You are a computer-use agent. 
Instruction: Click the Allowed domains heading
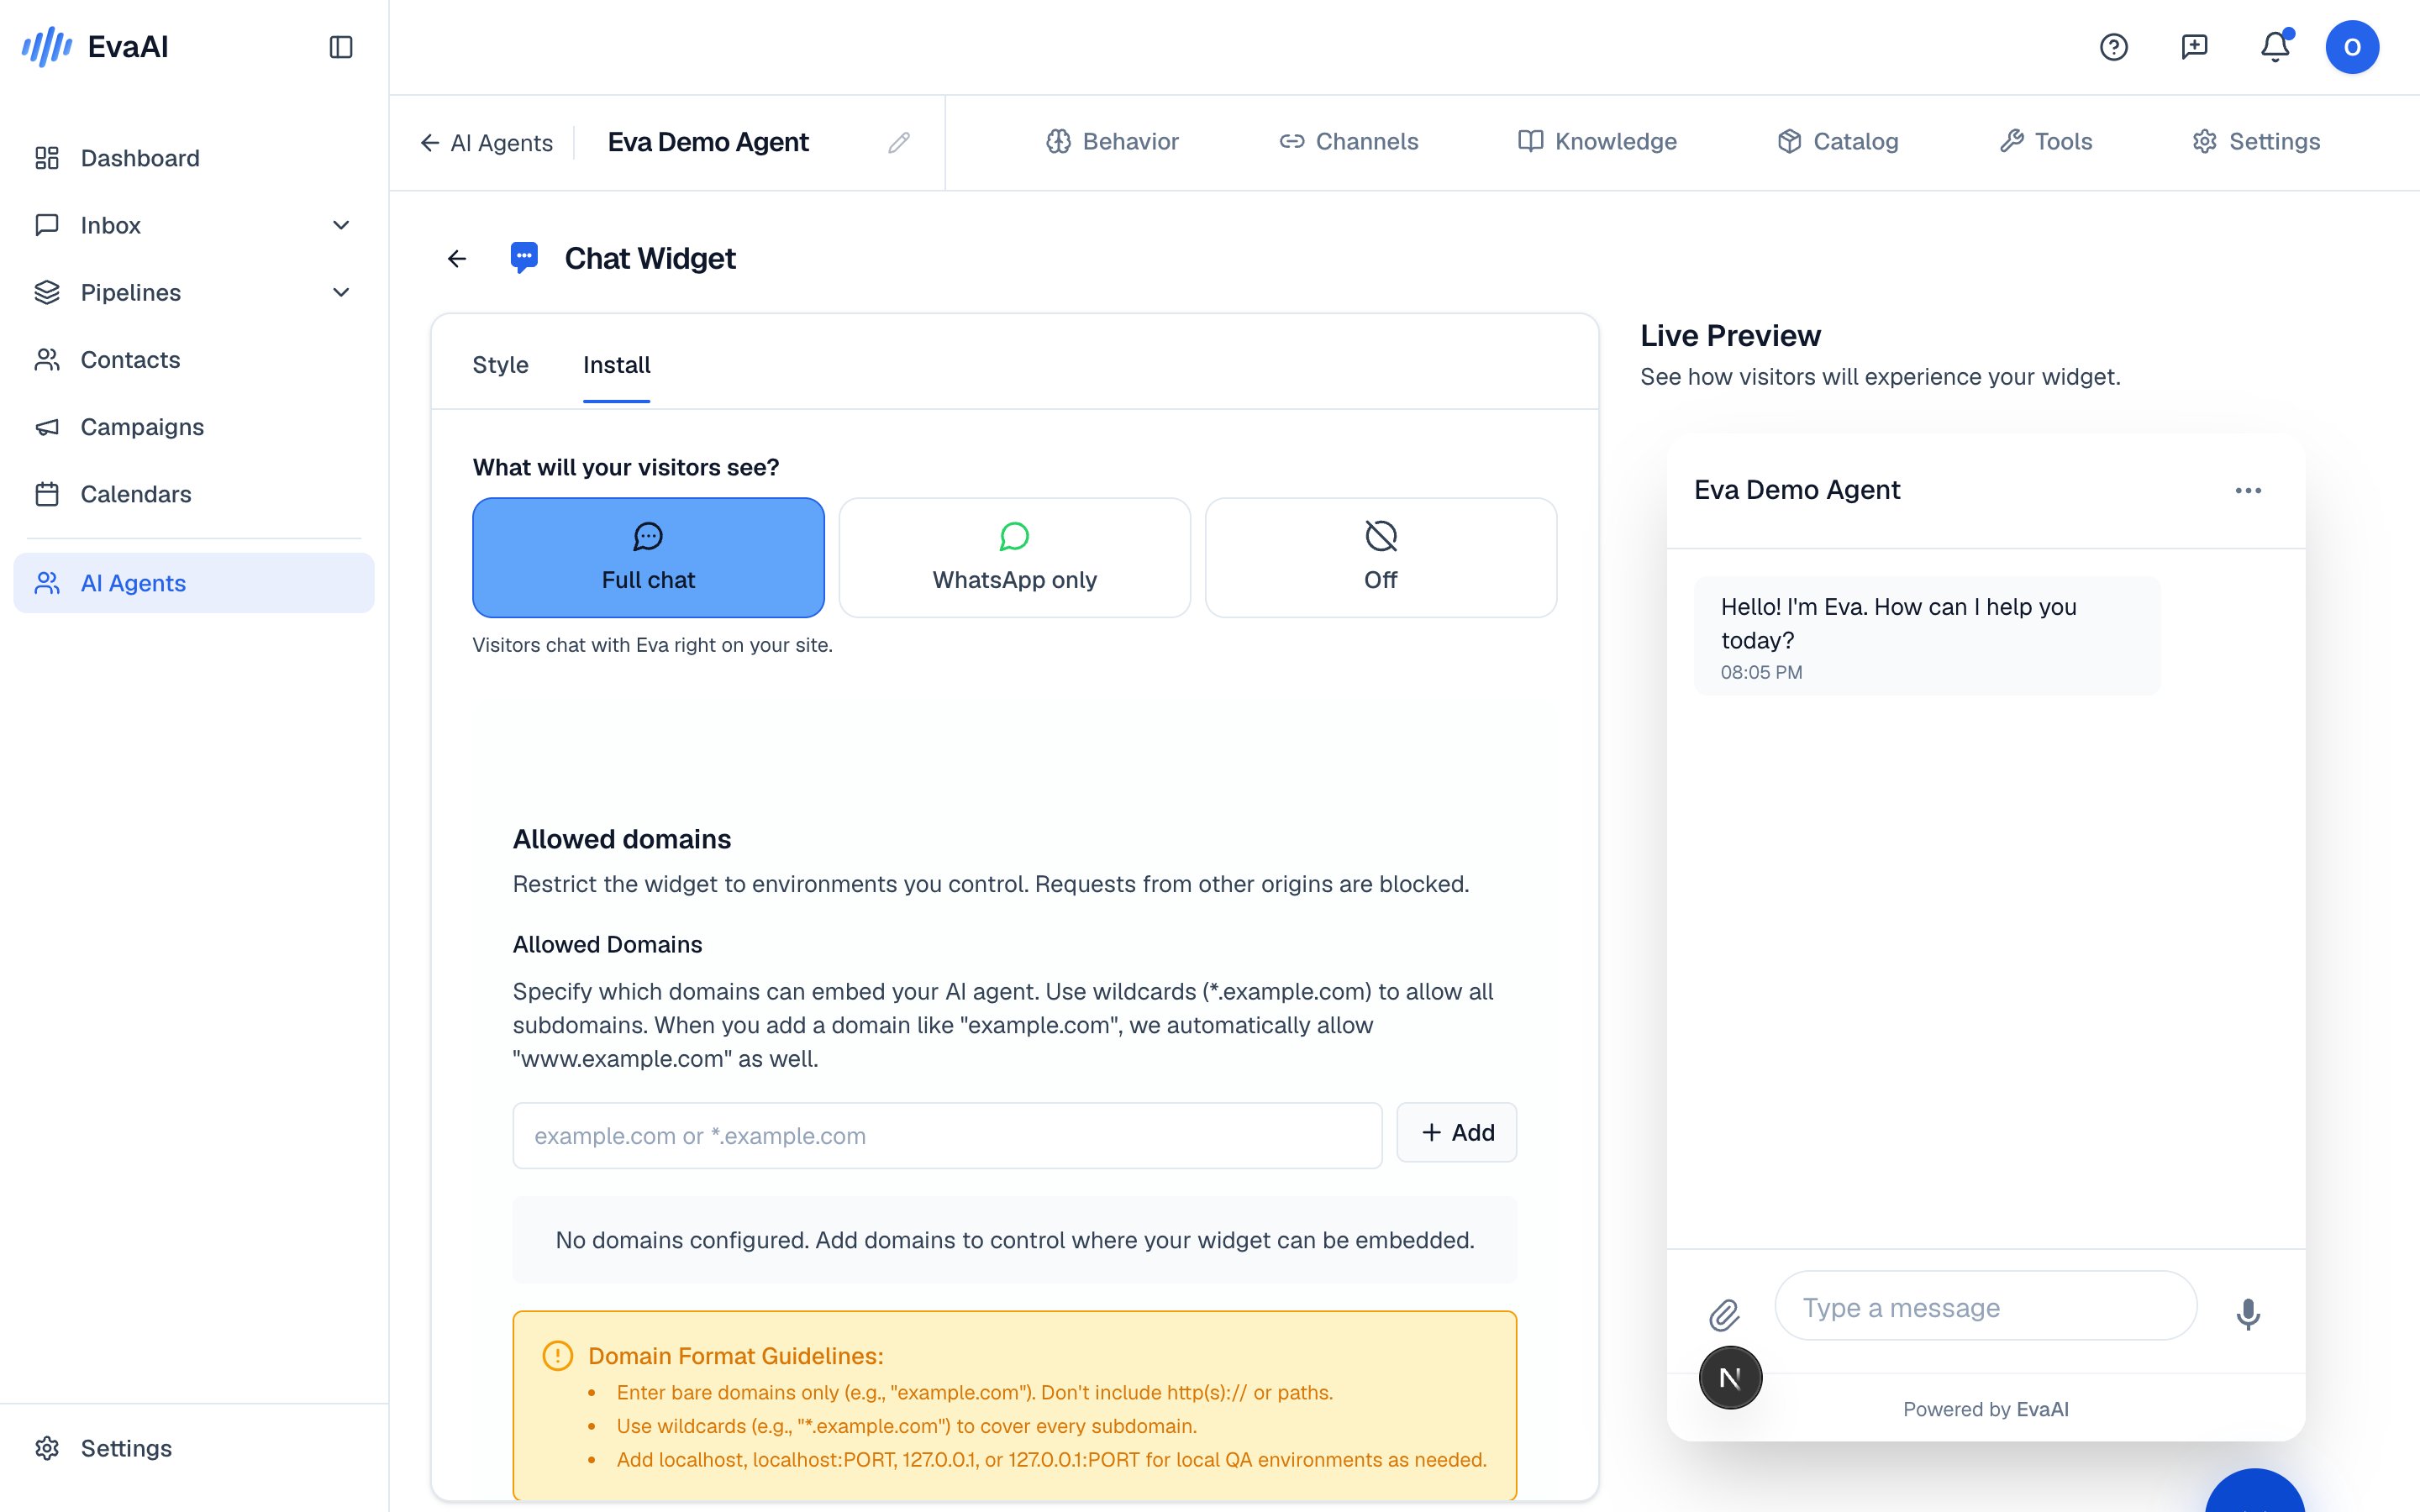tap(622, 839)
